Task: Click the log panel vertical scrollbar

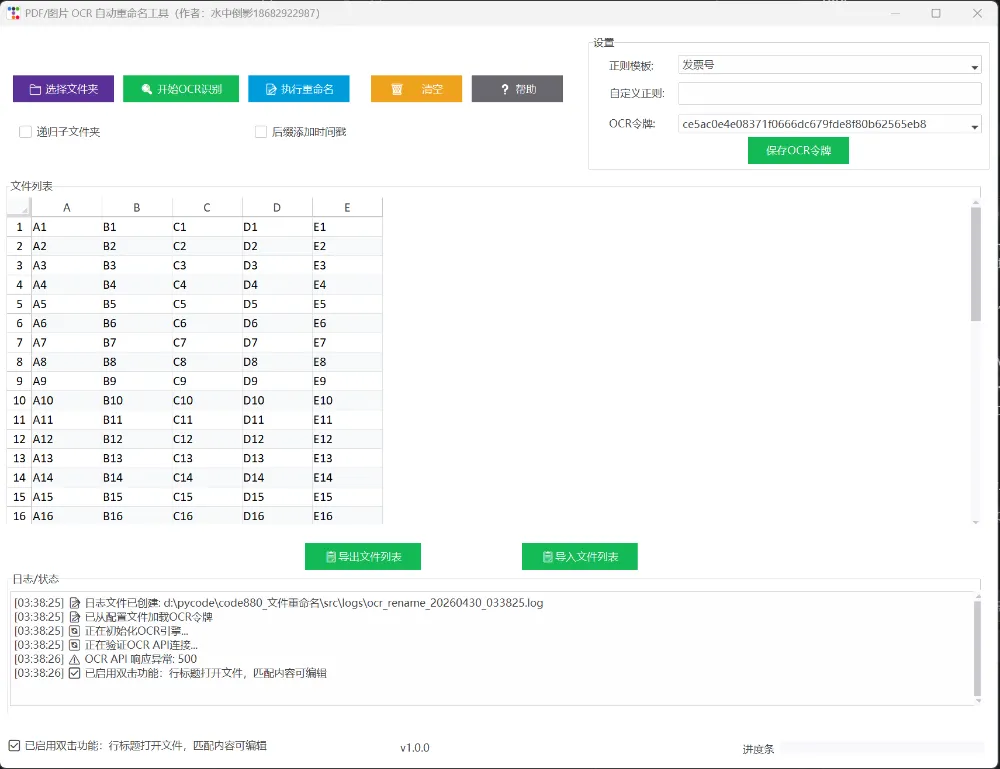Action: pyautogui.click(x=978, y=648)
